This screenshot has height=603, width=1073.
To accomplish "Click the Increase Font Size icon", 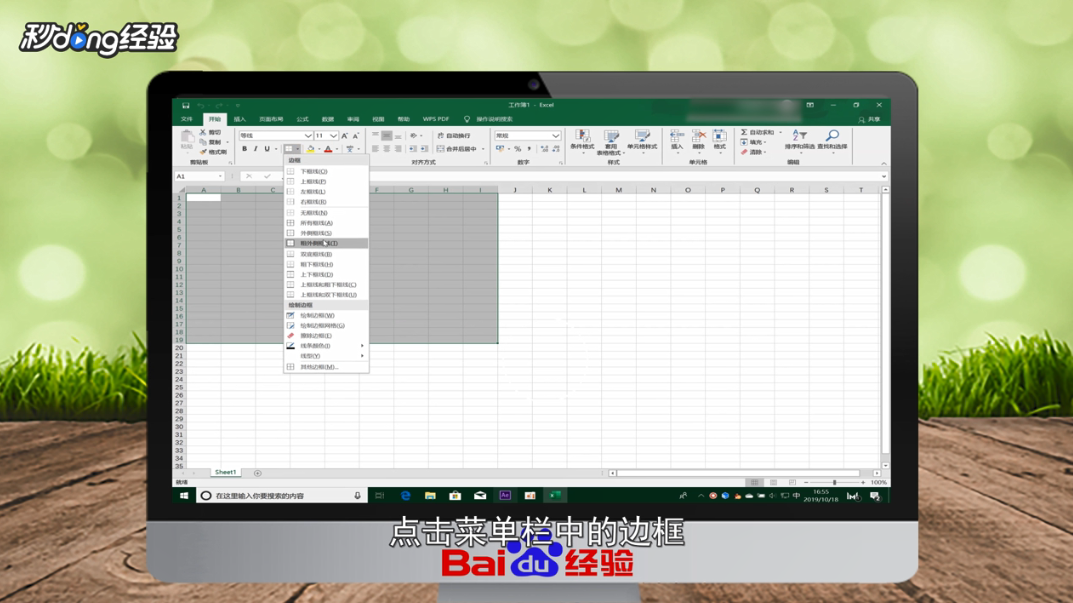I will (344, 136).
